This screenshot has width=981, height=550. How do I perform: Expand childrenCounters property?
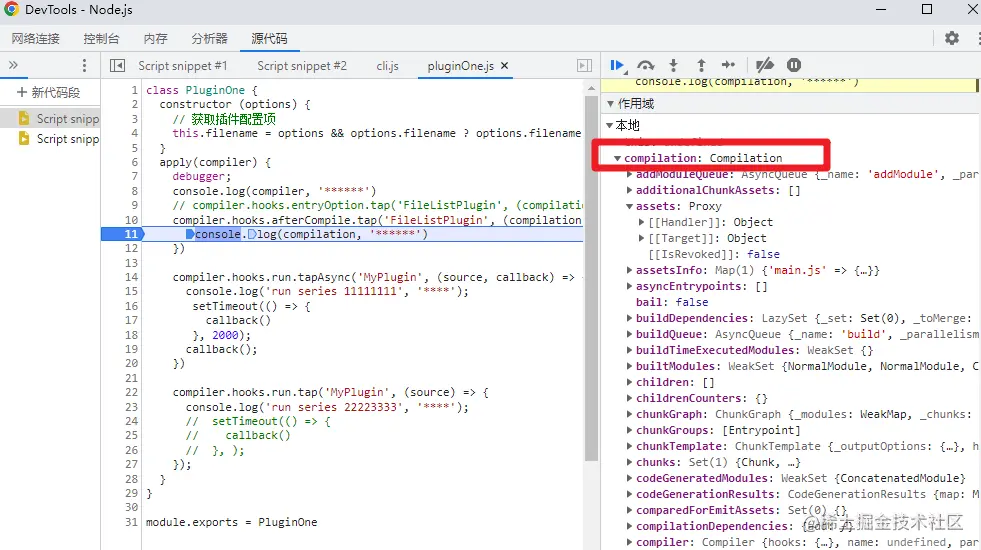click(x=629, y=398)
